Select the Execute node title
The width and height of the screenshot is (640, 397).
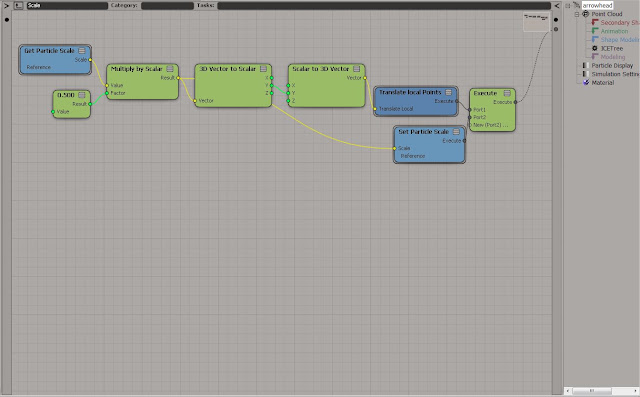[x=485, y=93]
